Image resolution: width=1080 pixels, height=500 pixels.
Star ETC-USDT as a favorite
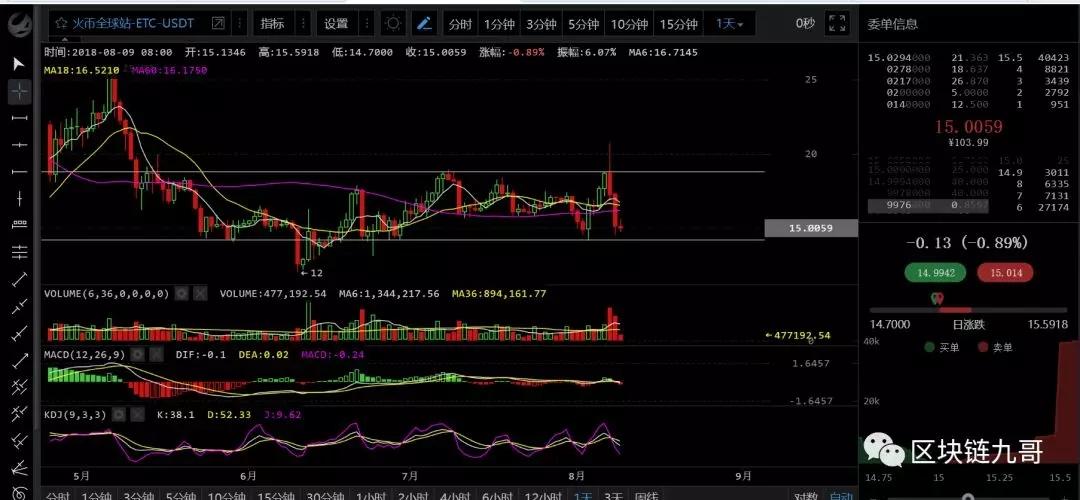[61, 24]
